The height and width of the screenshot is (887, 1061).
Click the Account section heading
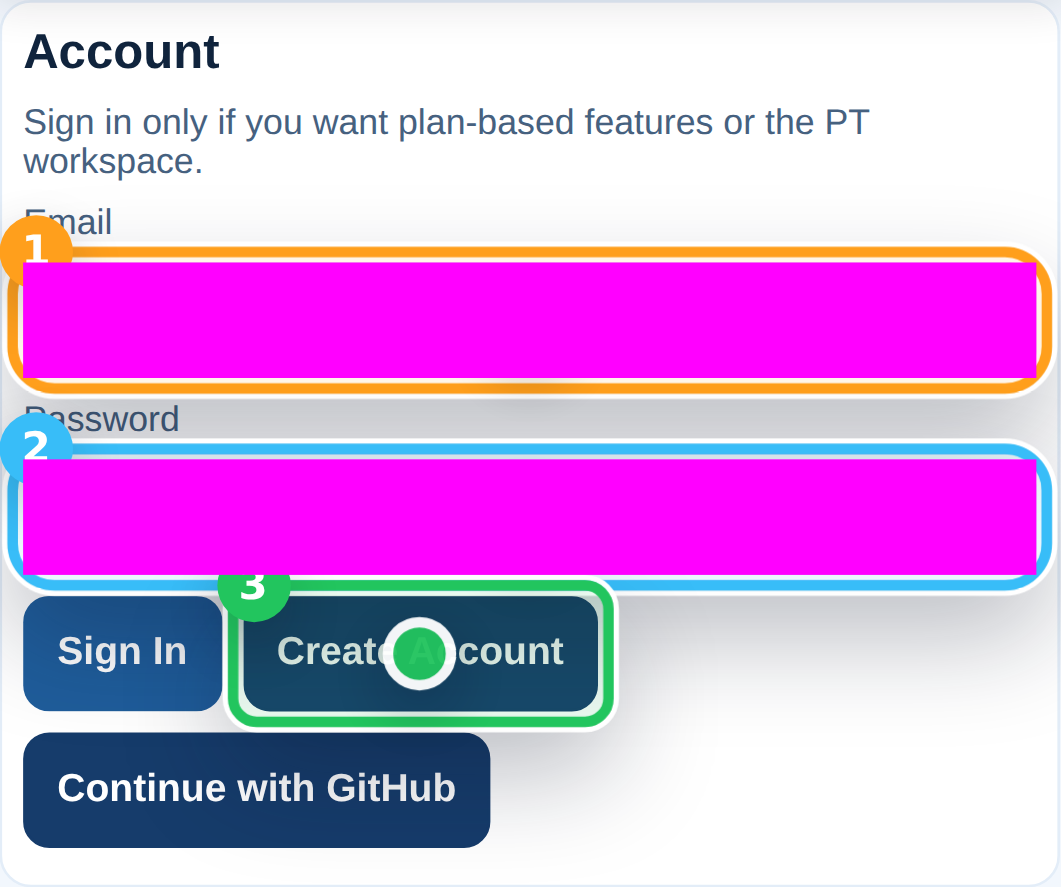tap(121, 51)
